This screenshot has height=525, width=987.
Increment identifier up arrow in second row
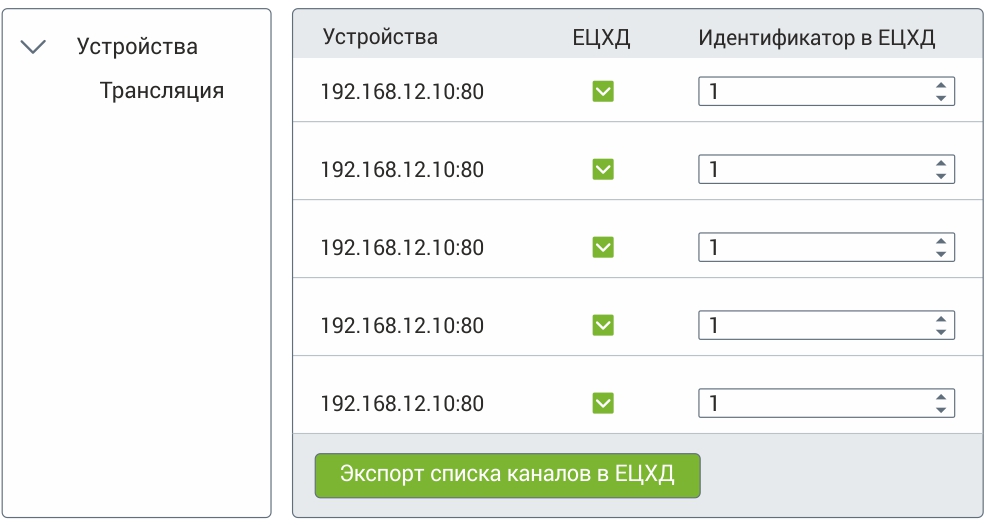coord(940,163)
